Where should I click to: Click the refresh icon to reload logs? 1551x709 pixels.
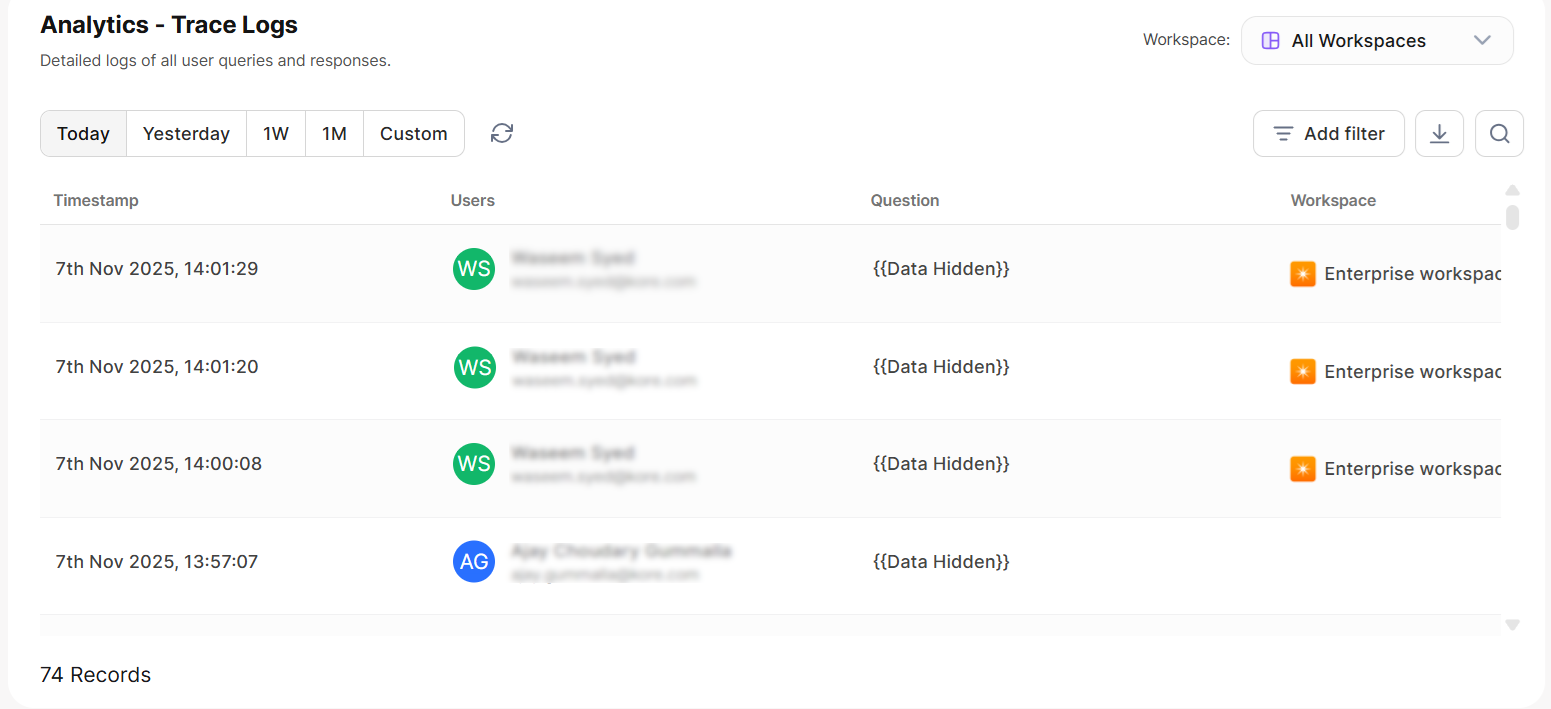(501, 133)
